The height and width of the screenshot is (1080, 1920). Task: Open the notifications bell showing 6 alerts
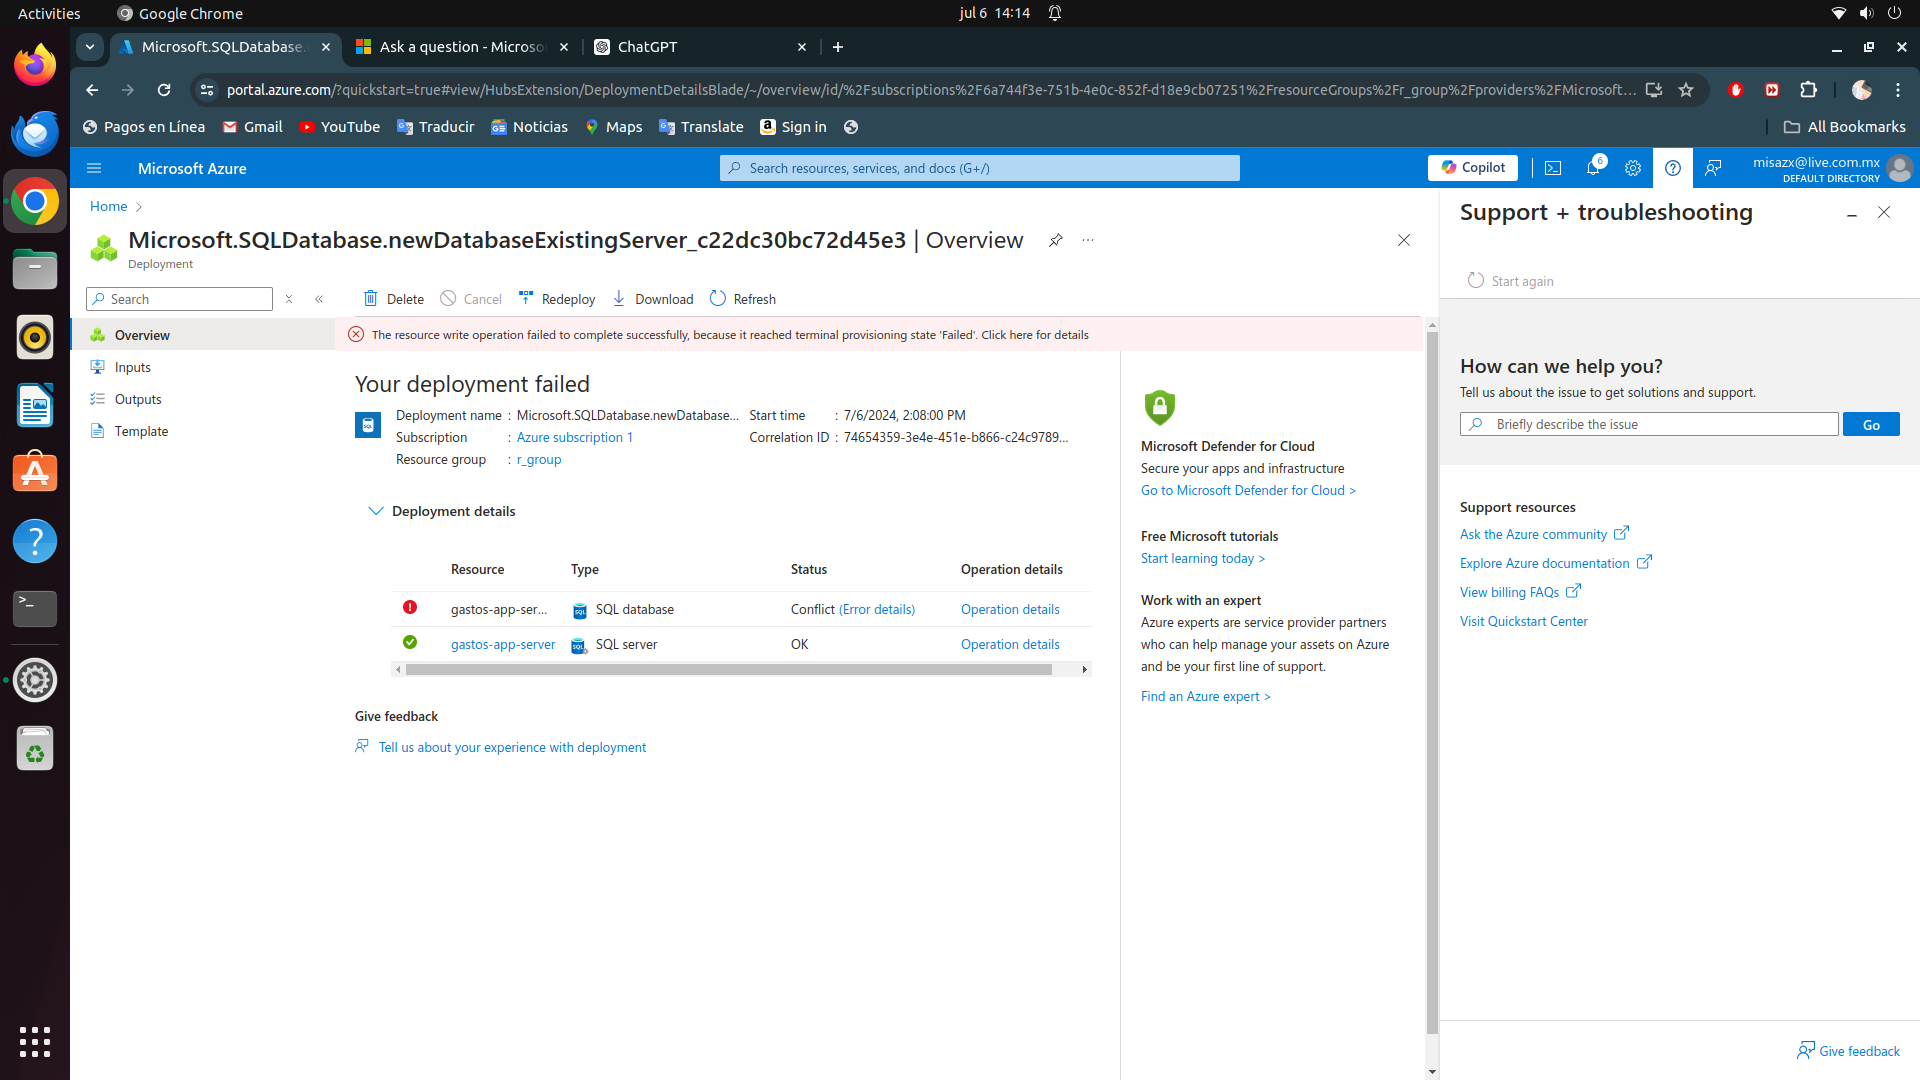click(x=1593, y=168)
